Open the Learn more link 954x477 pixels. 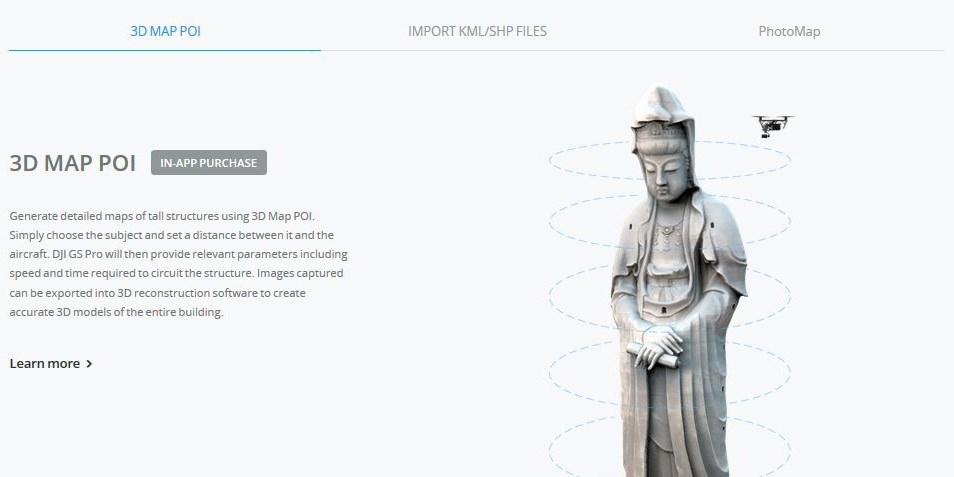coord(51,364)
